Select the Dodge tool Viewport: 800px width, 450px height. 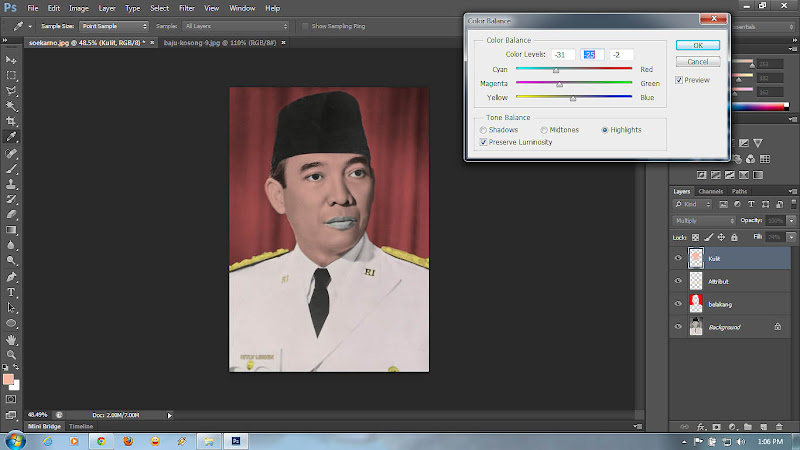(x=11, y=260)
